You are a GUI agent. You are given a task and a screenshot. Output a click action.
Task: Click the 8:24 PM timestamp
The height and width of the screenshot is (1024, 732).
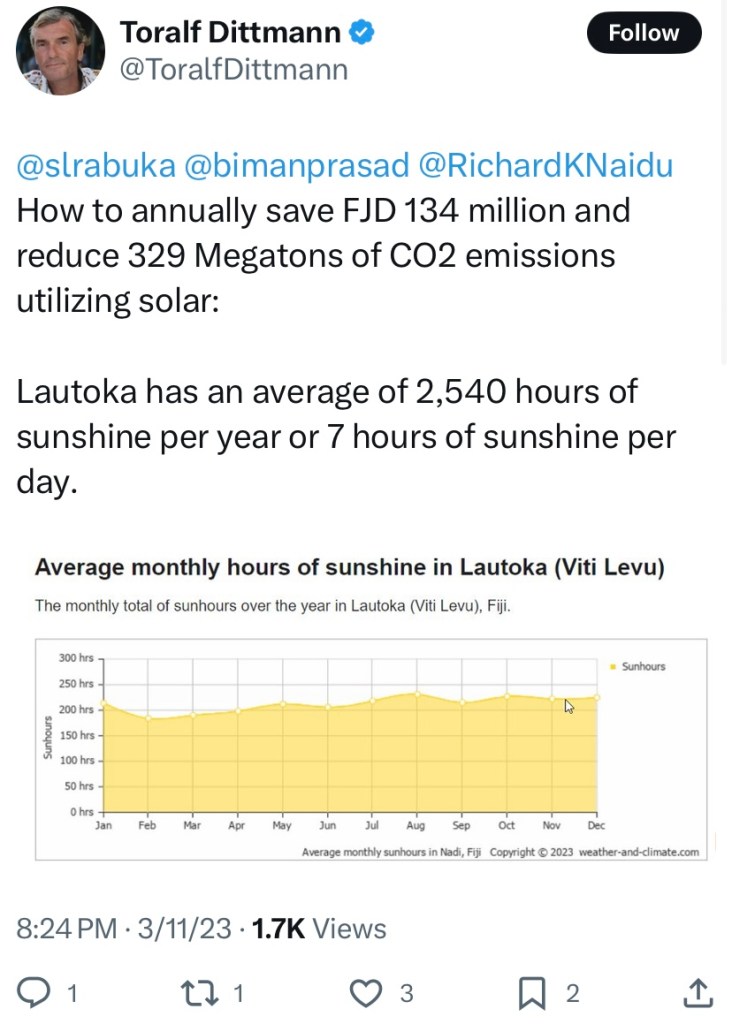pyautogui.click(x=67, y=928)
